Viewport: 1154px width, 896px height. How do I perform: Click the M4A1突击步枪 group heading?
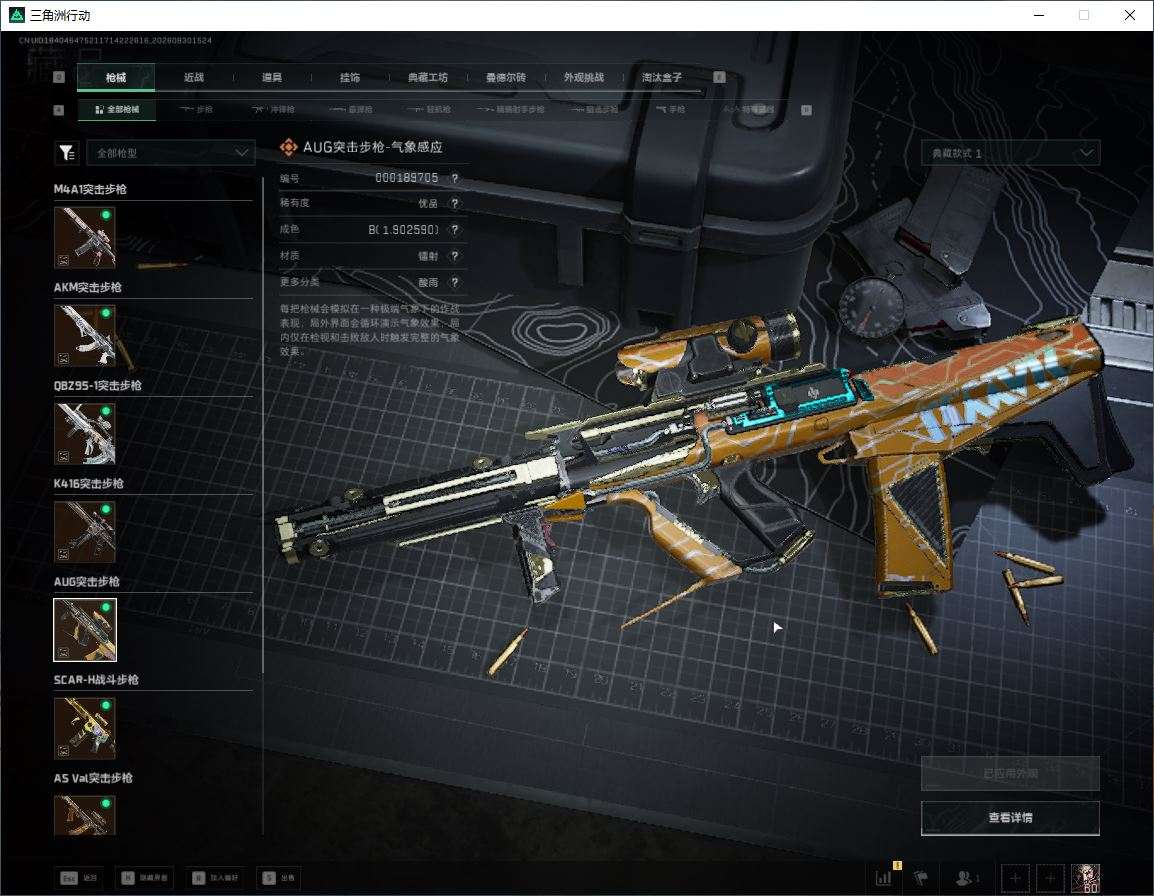click(x=90, y=189)
